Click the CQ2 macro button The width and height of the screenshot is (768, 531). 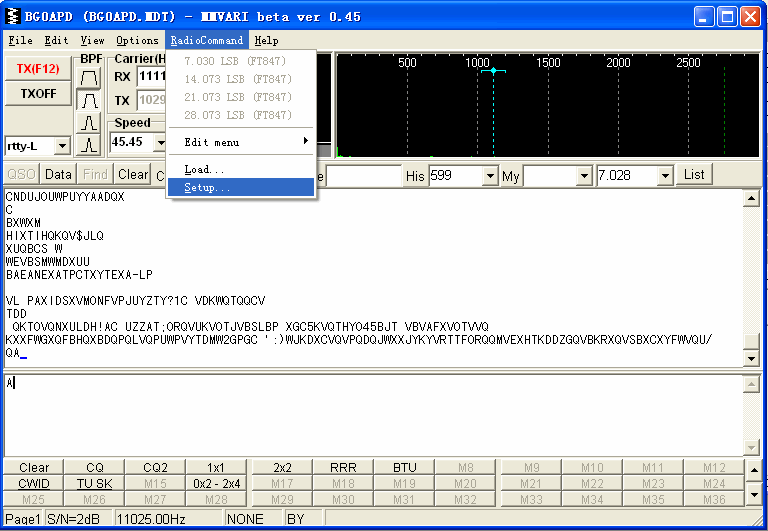[x=155, y=467]
